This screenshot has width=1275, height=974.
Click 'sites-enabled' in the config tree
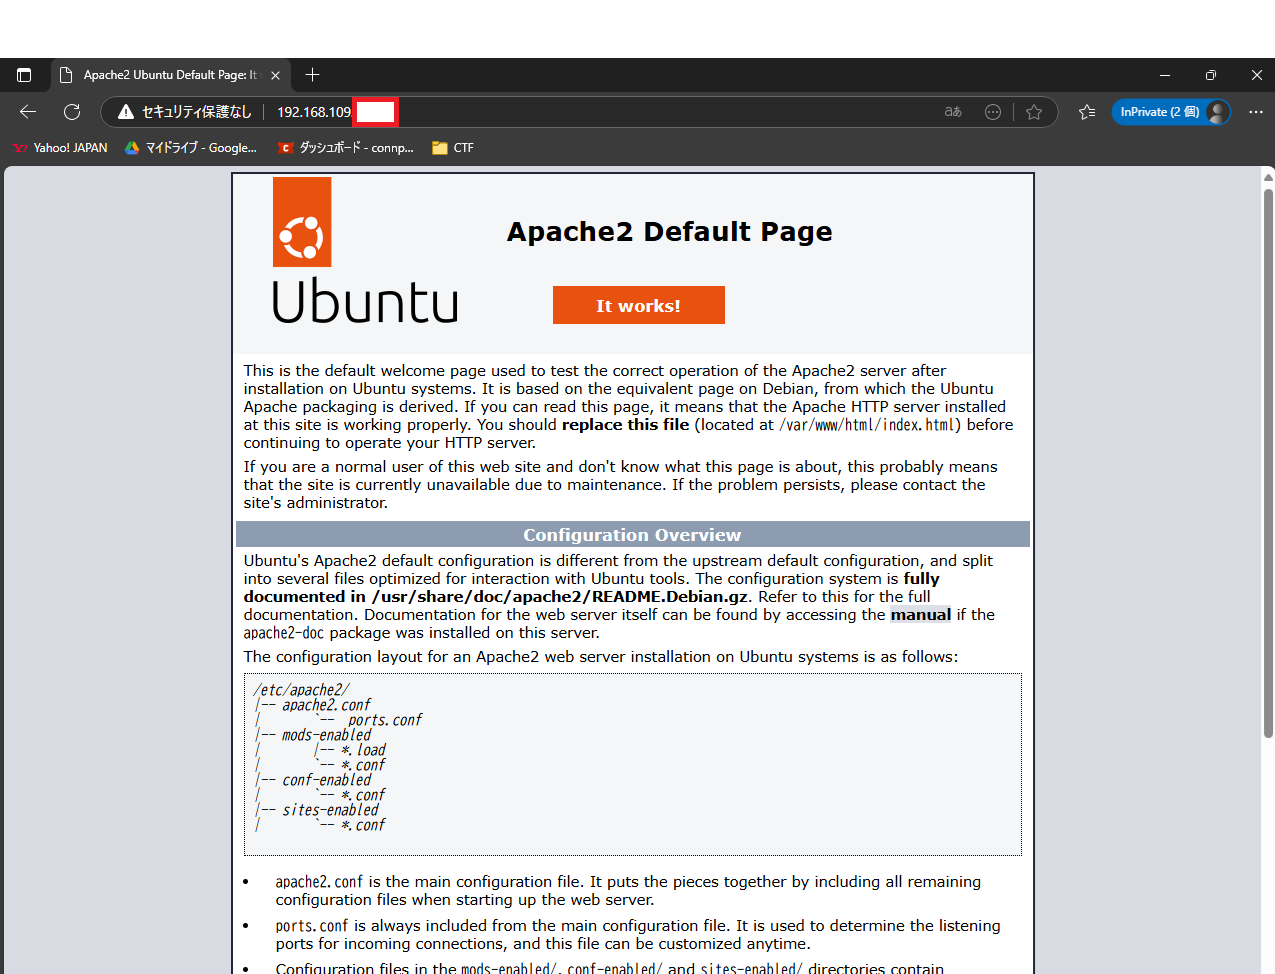tap(330, 810)
